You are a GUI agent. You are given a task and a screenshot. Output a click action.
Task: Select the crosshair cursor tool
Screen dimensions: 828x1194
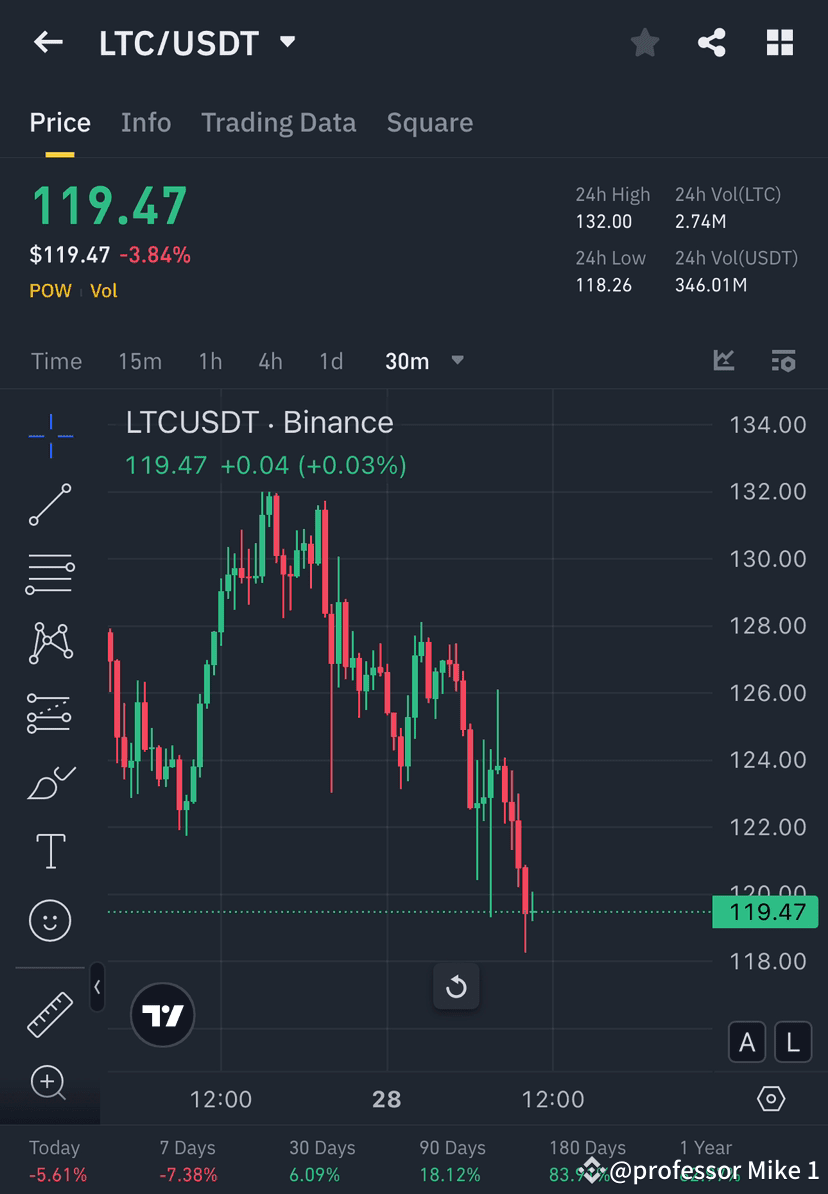50,434
